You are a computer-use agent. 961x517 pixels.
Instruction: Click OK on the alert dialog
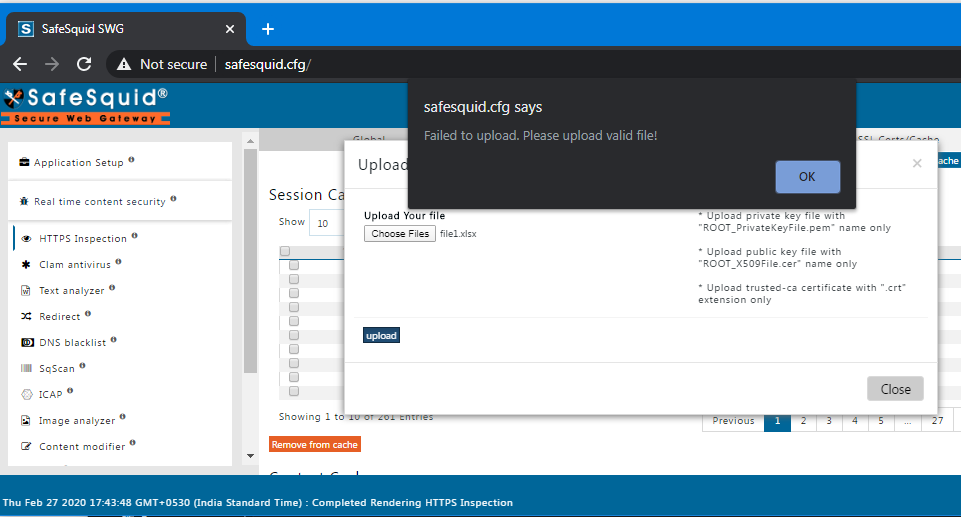point(807,177)
